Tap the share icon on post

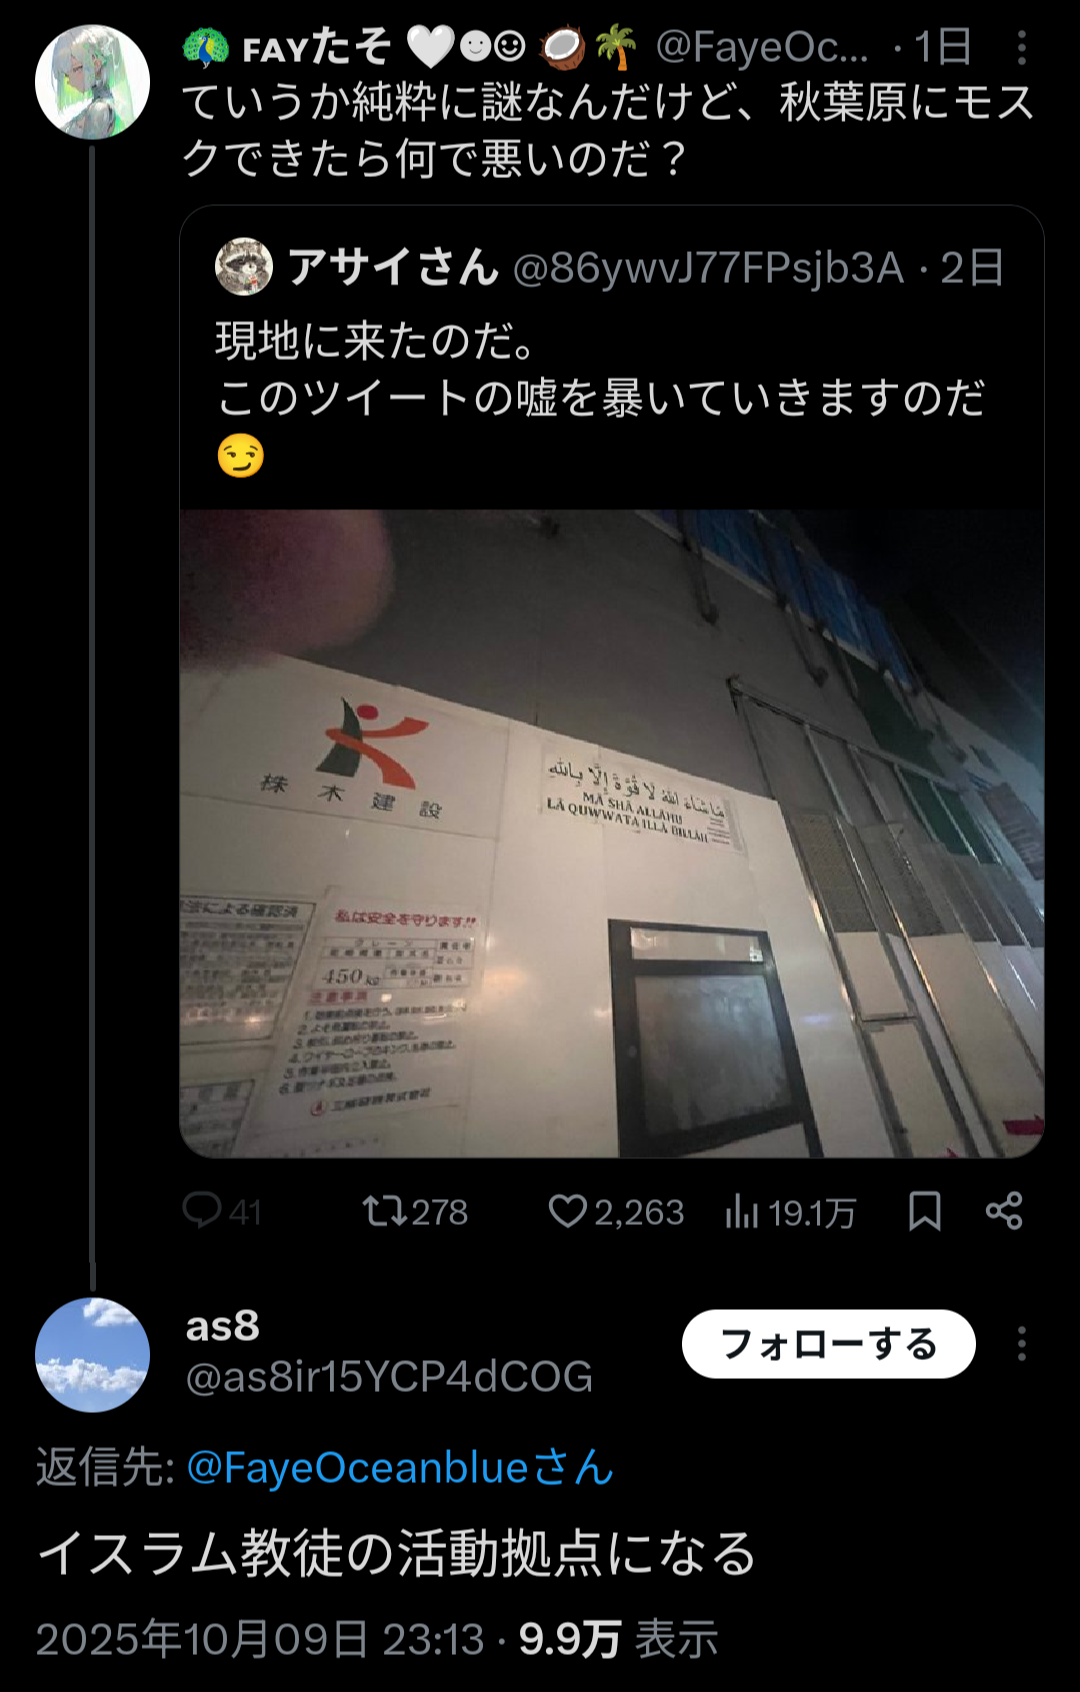(1004, 1211)
